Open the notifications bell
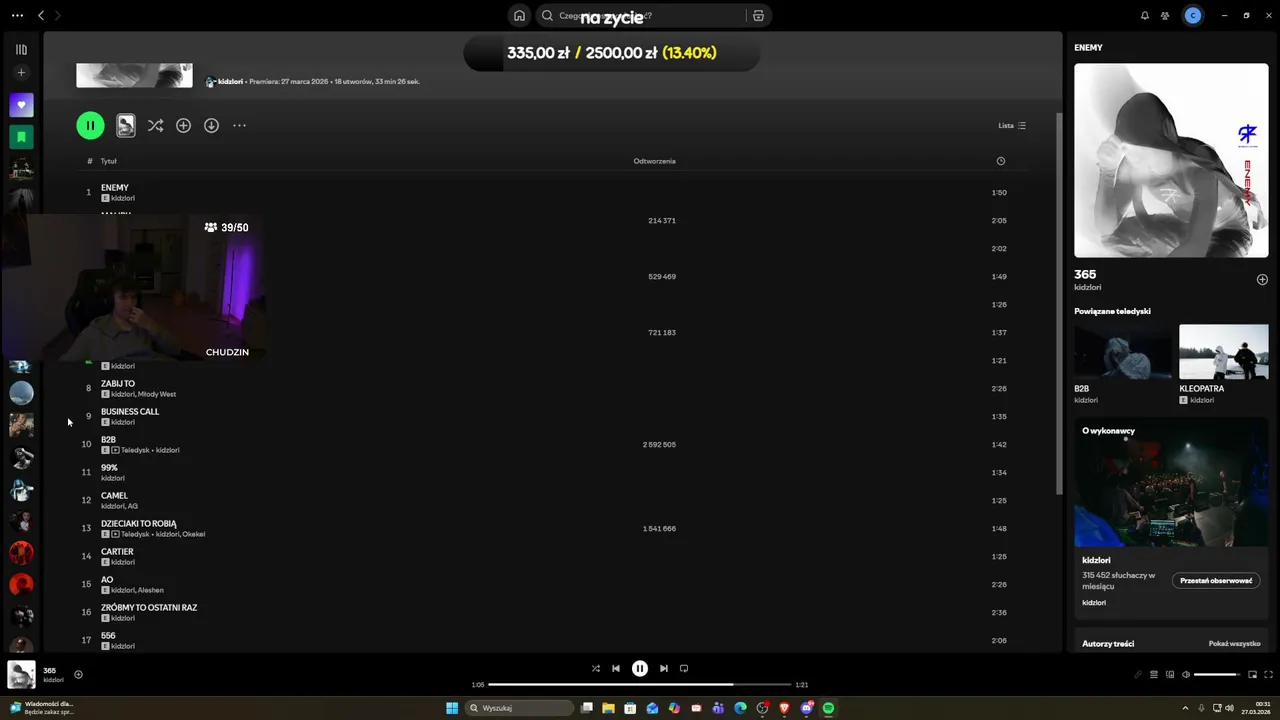This screenshot has width=1280, height=720. (x=1145, y=16)
